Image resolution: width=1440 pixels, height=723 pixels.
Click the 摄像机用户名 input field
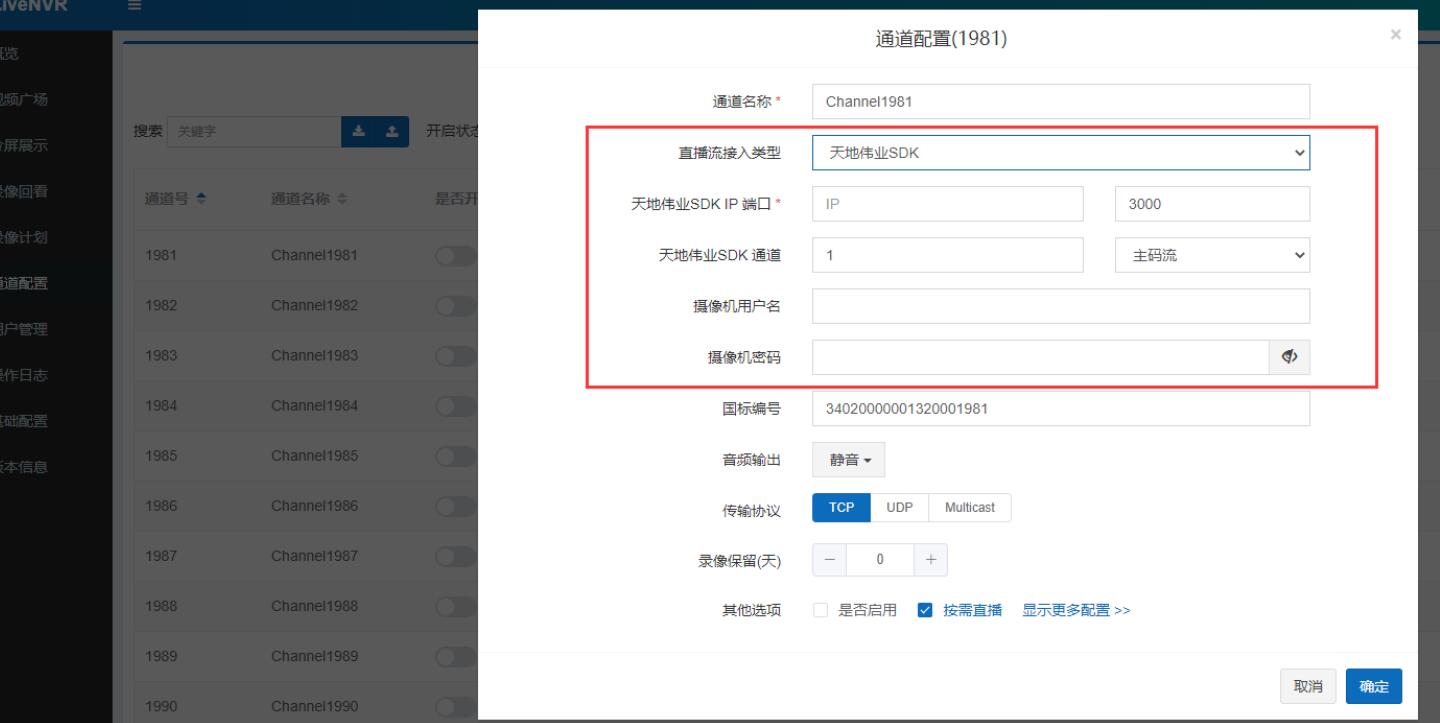pyautogui.click(x=1061, y=306)
